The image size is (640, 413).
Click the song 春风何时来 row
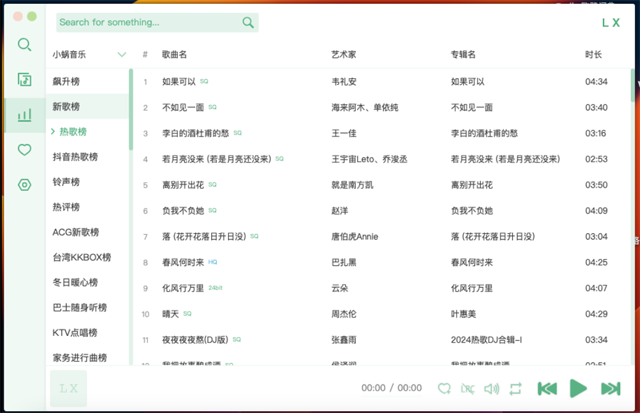(x=182, y=262)
